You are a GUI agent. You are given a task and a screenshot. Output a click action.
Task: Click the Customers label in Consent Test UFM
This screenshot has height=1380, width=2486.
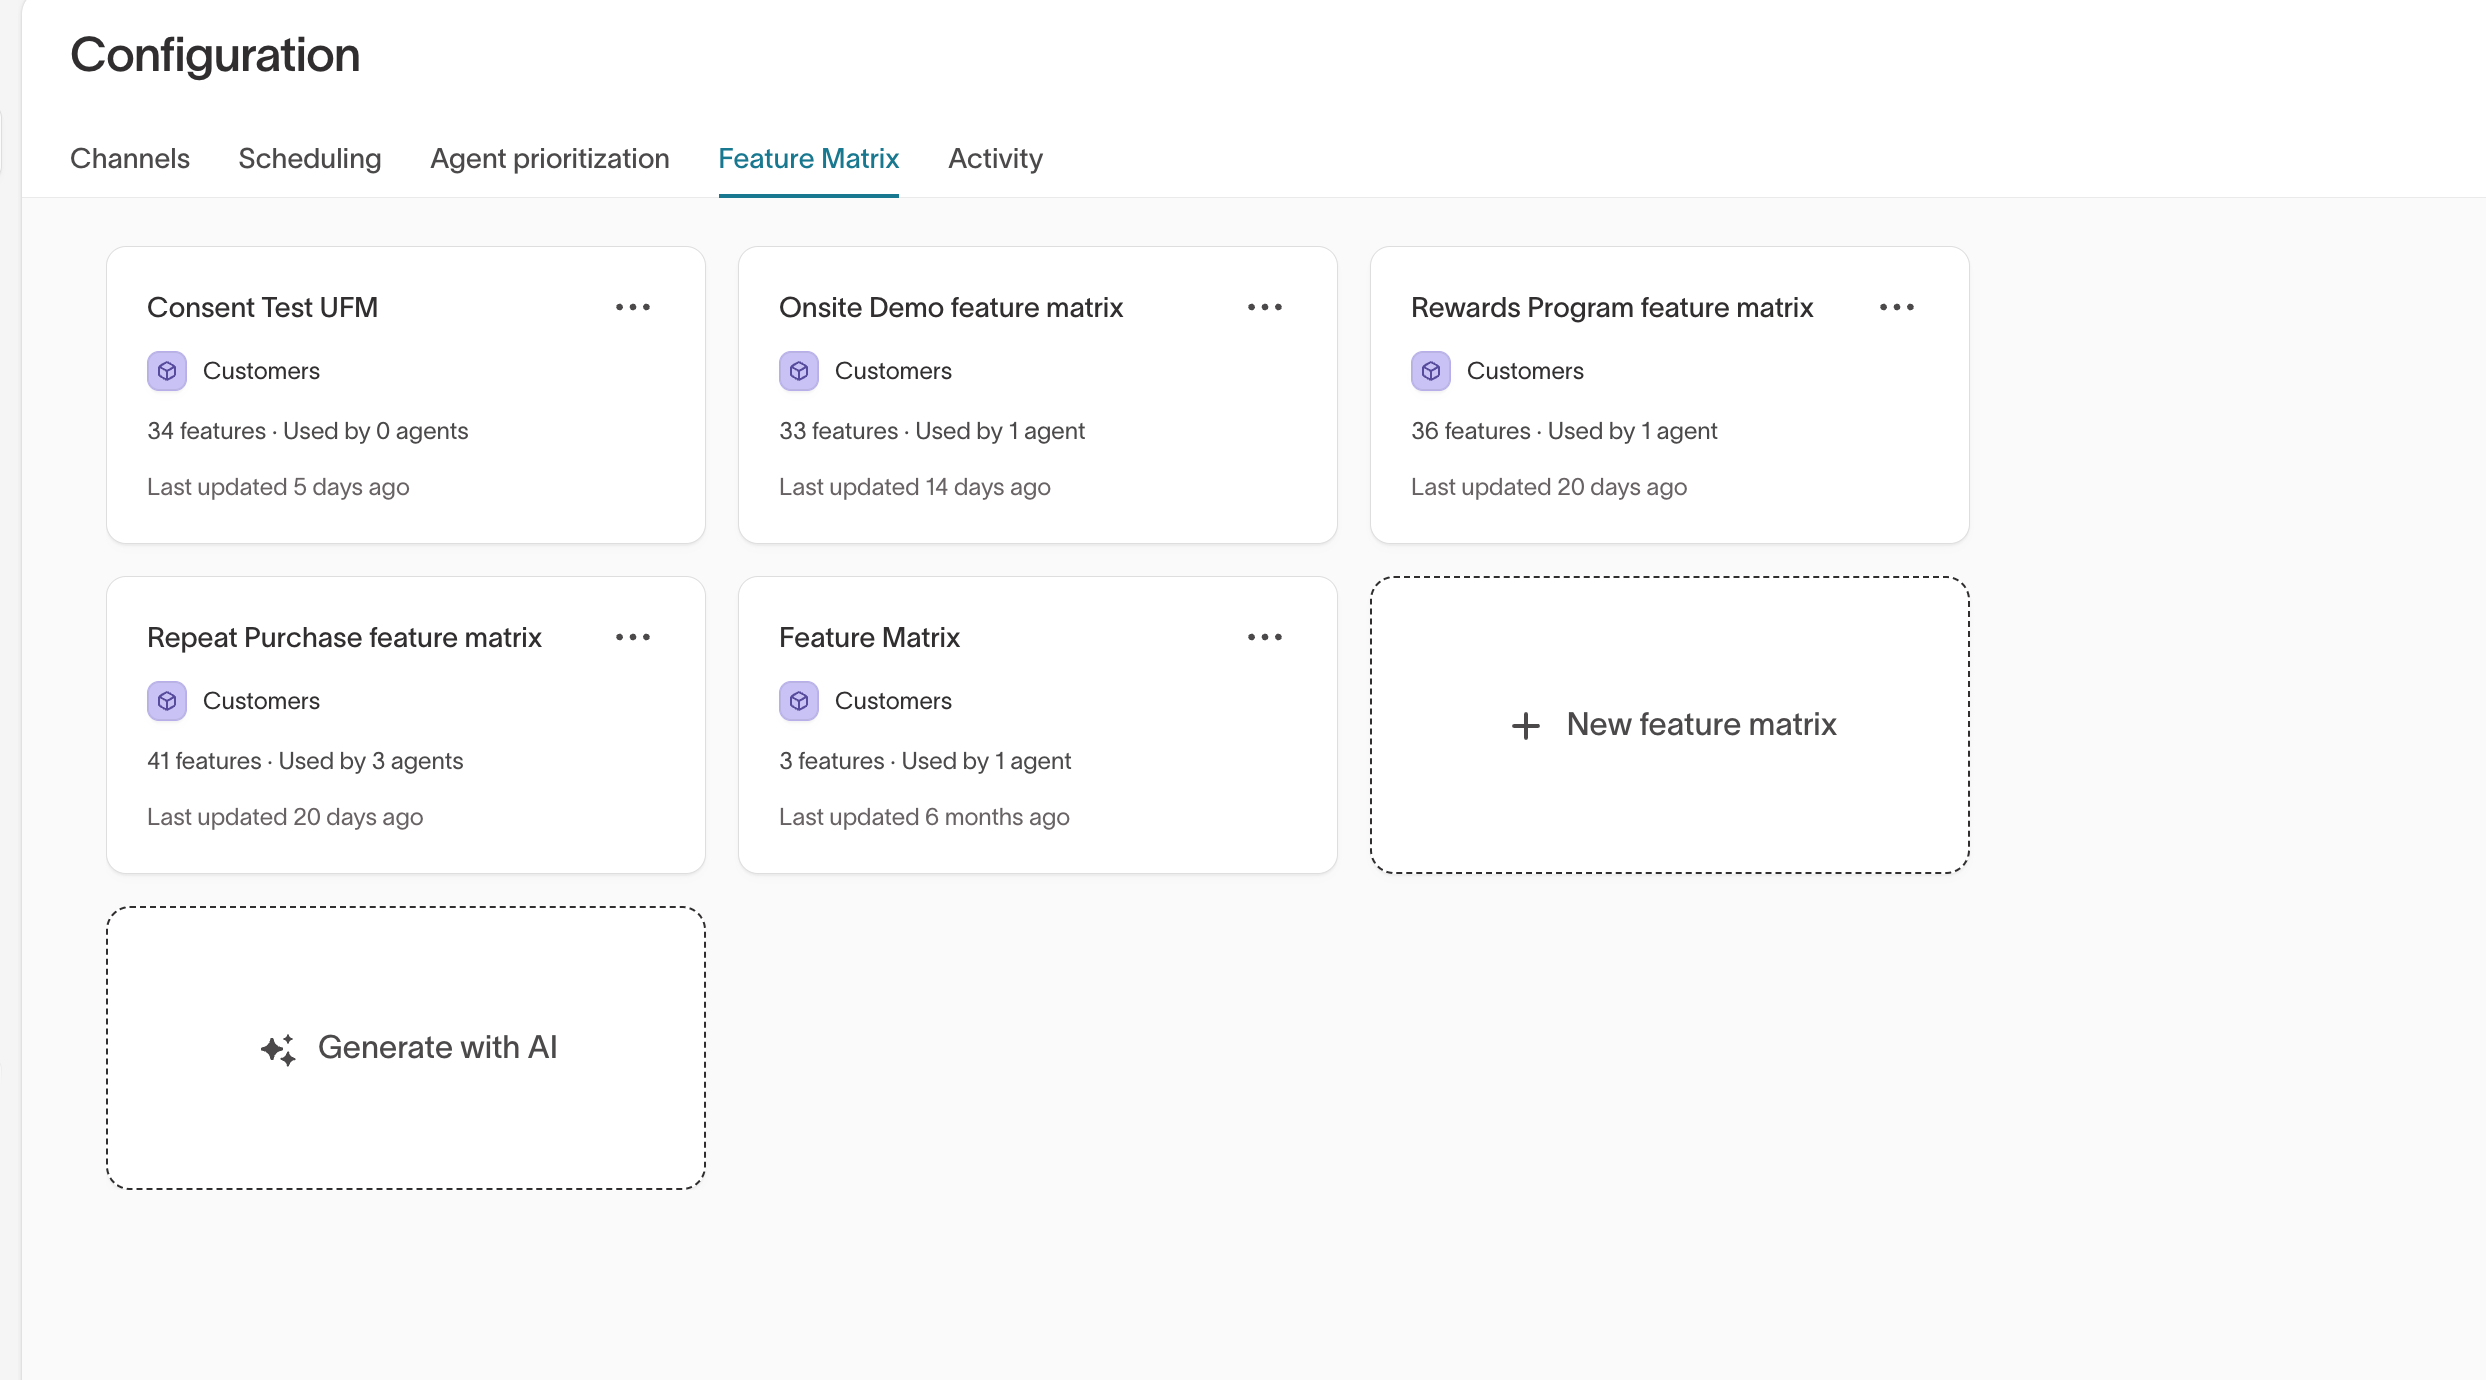[x=261, y=371]
